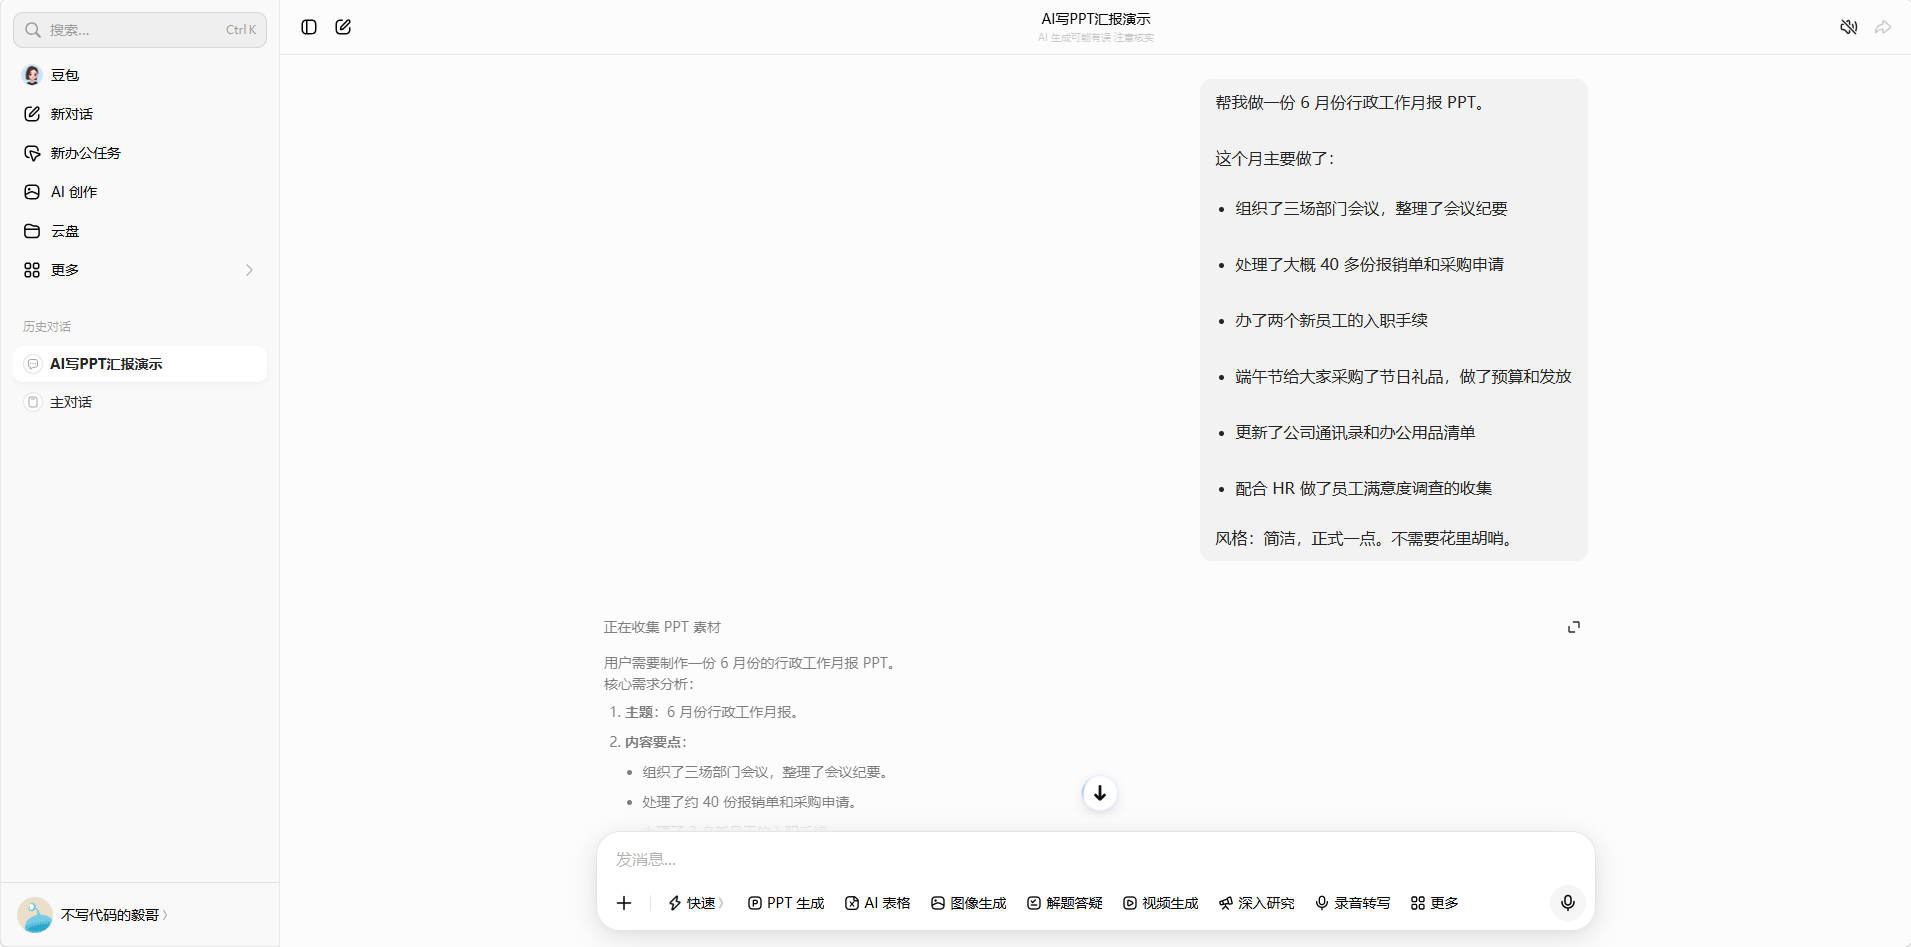Viewport: 1911px width, 947px height.
Task: Select the AI 表格 tool
Action: (x=878, y=903)
